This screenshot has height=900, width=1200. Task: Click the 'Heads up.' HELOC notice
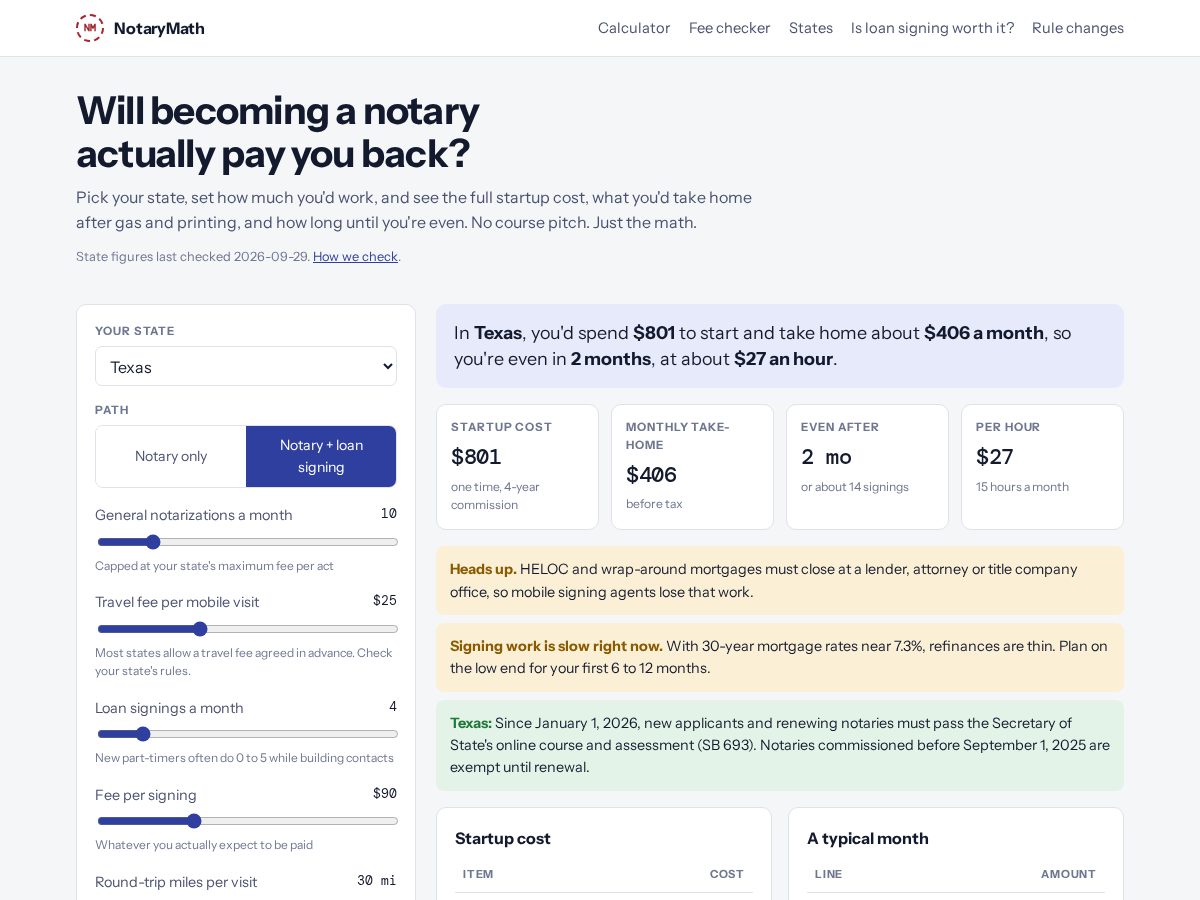click(x=780, y=580)
